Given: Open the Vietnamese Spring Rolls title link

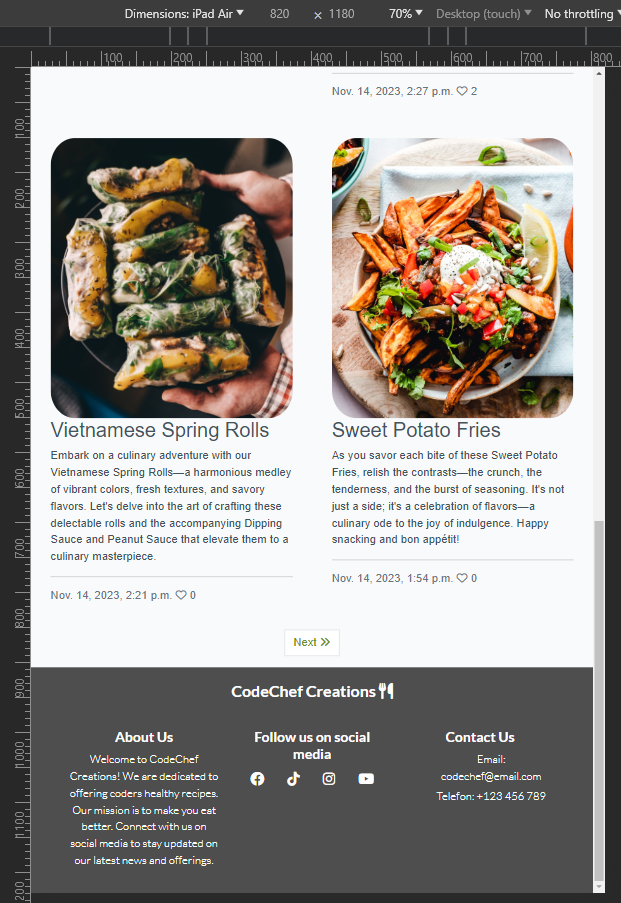Looking at the screenshot, I should [160, 430].
